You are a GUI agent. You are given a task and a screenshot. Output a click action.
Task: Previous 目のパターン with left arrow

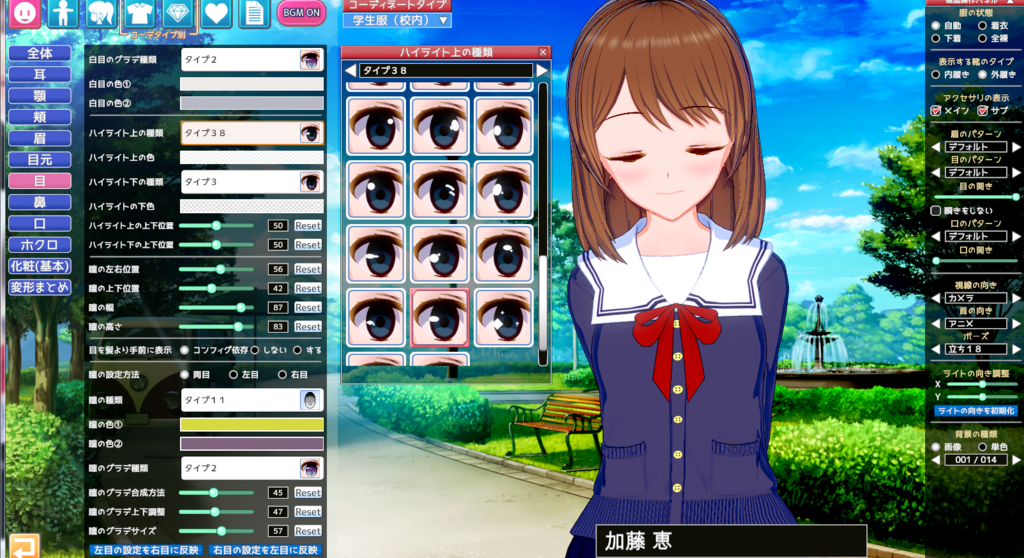point(936,172)
